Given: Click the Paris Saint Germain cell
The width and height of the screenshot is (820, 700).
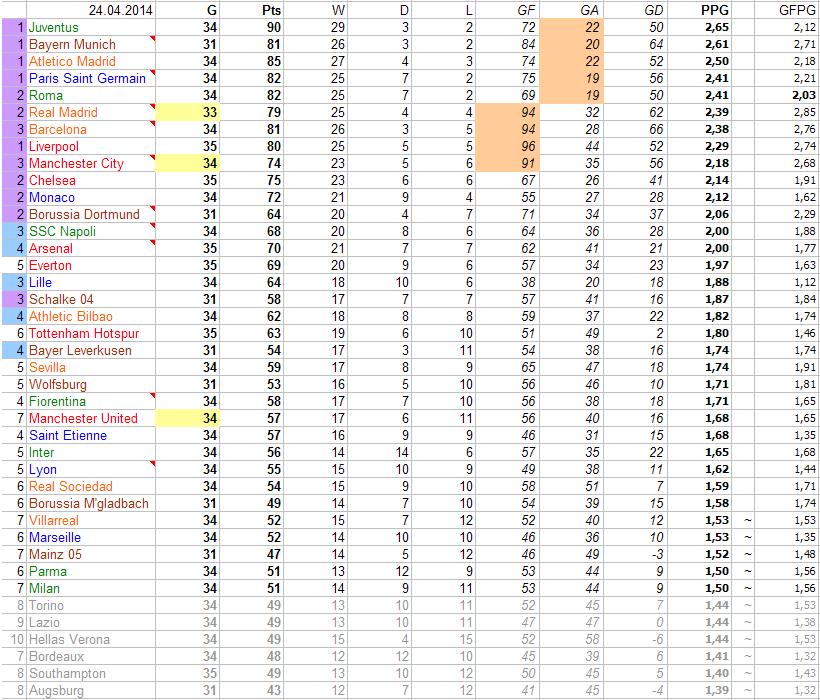Looking at the screenshot, I should [91, 78].
